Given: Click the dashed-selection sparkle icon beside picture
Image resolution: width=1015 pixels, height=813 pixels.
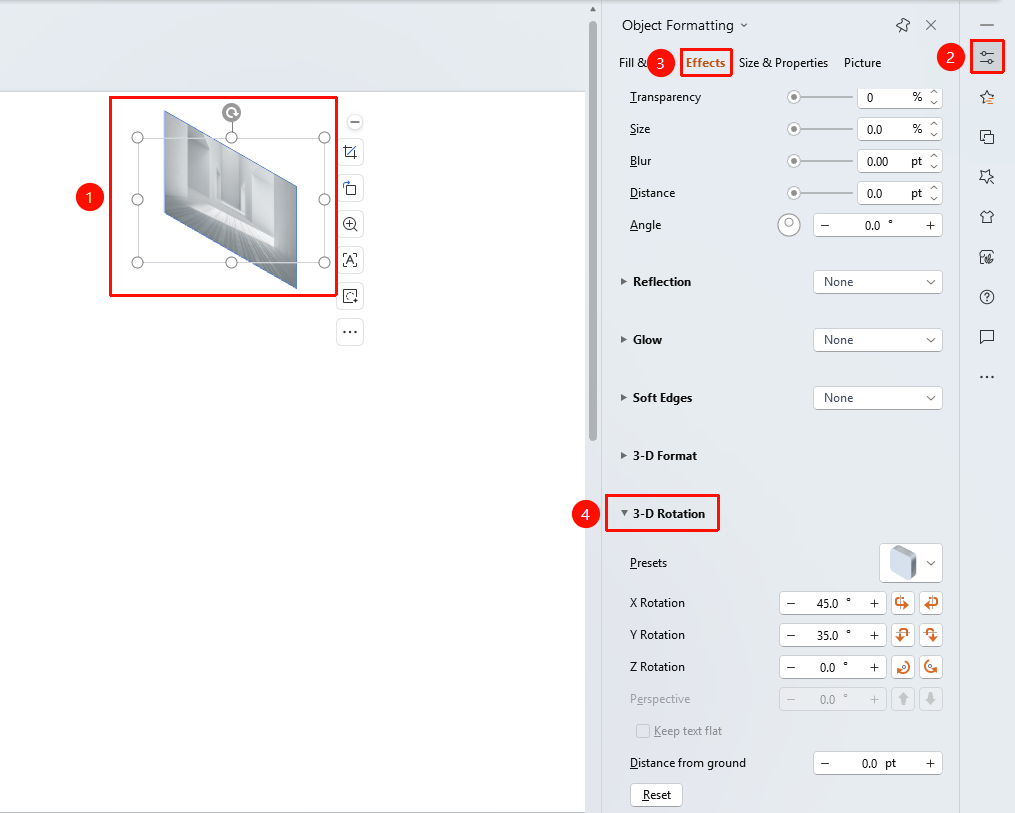Looking at the screenshot, I should [x=350, y=296].
